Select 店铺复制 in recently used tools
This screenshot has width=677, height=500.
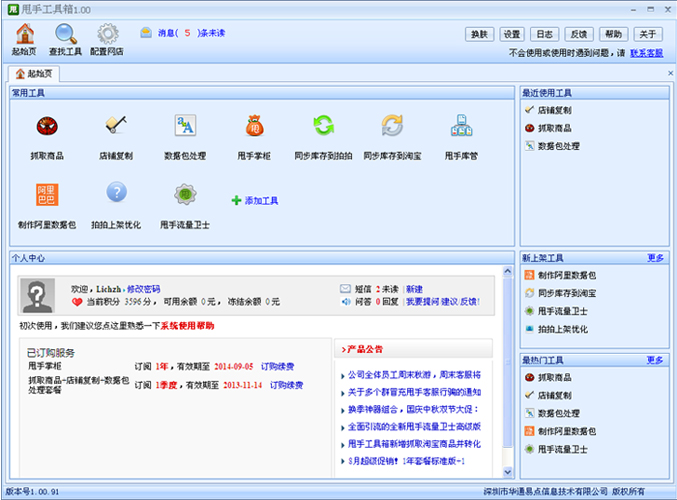point(554,110)
